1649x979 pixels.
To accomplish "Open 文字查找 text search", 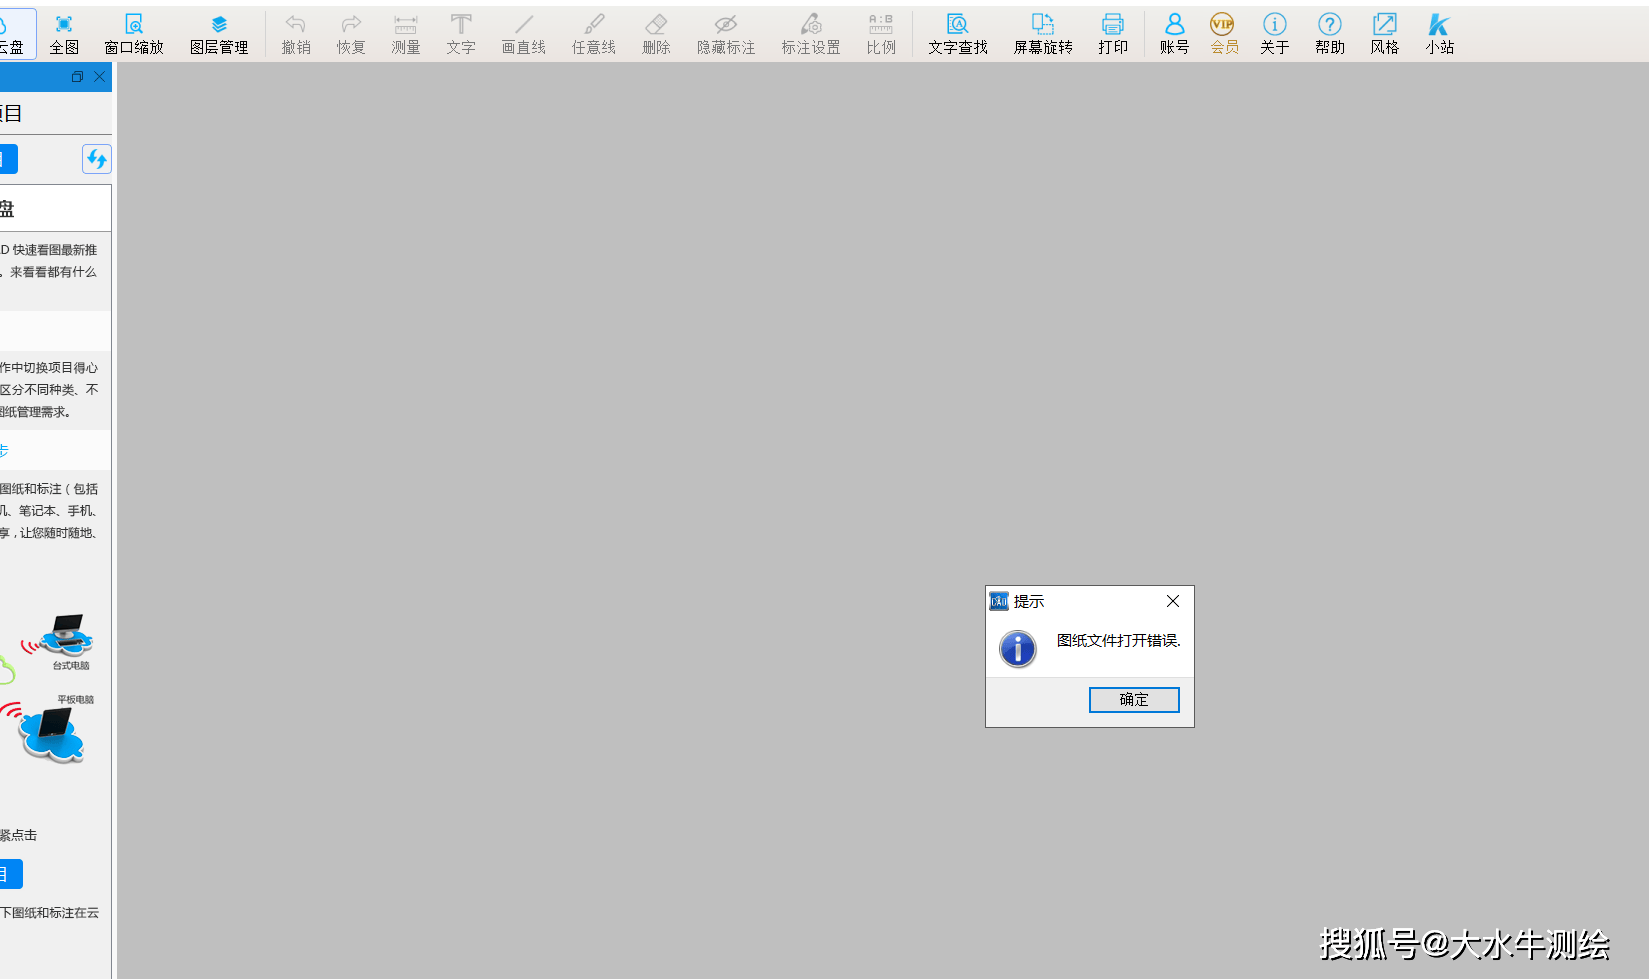I will [x=958, y=34].
